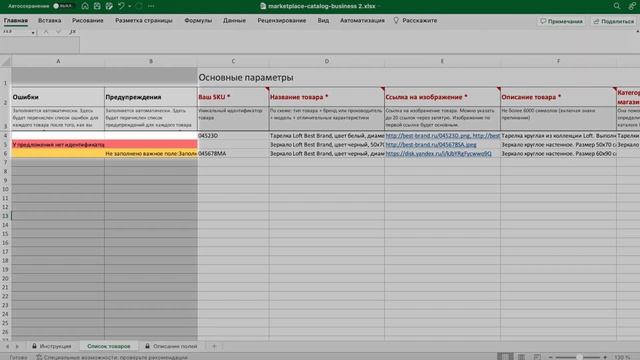
Task: Click the insert function fx icon
Action: (73, 32)
